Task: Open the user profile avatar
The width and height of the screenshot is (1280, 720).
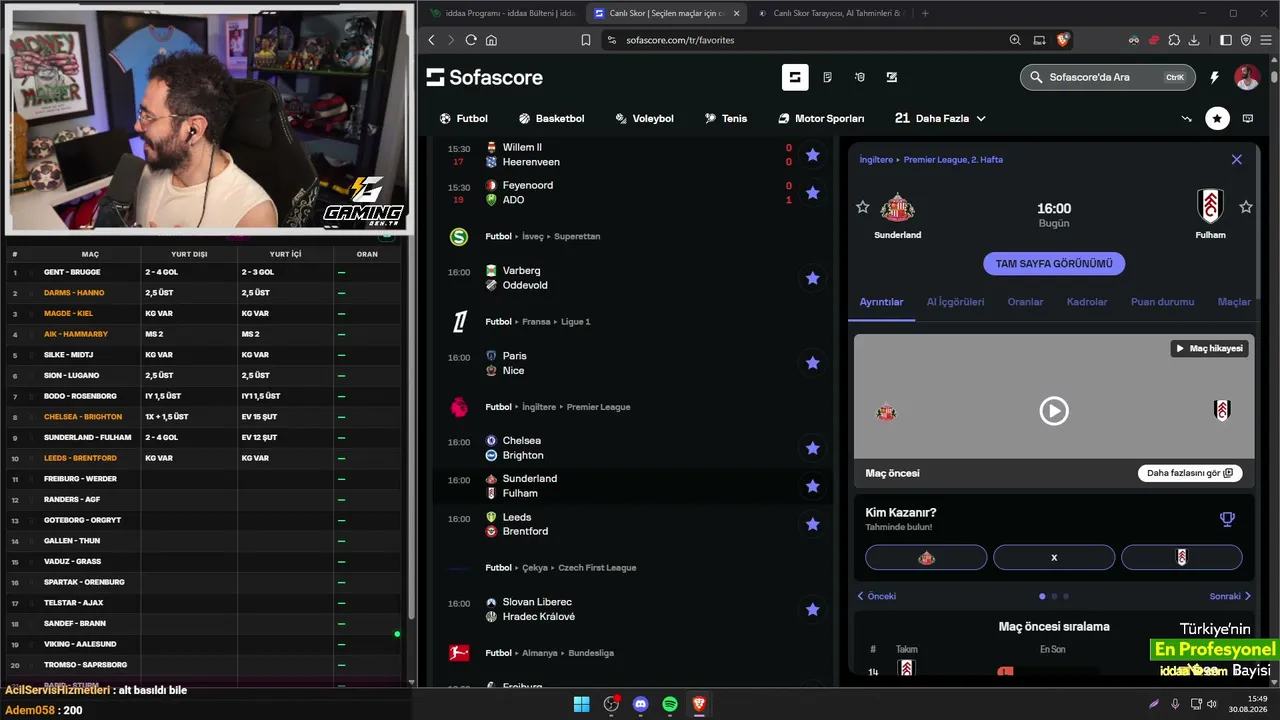Action: (1246, 77)
